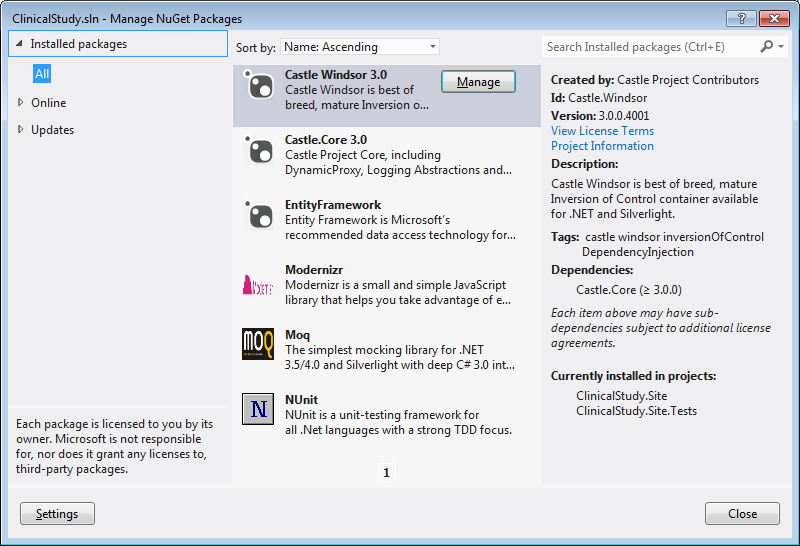Click the Castle.Core 3.0 package icon
The height and width of the screenshot is (546, 800).
tap(258, 150)
